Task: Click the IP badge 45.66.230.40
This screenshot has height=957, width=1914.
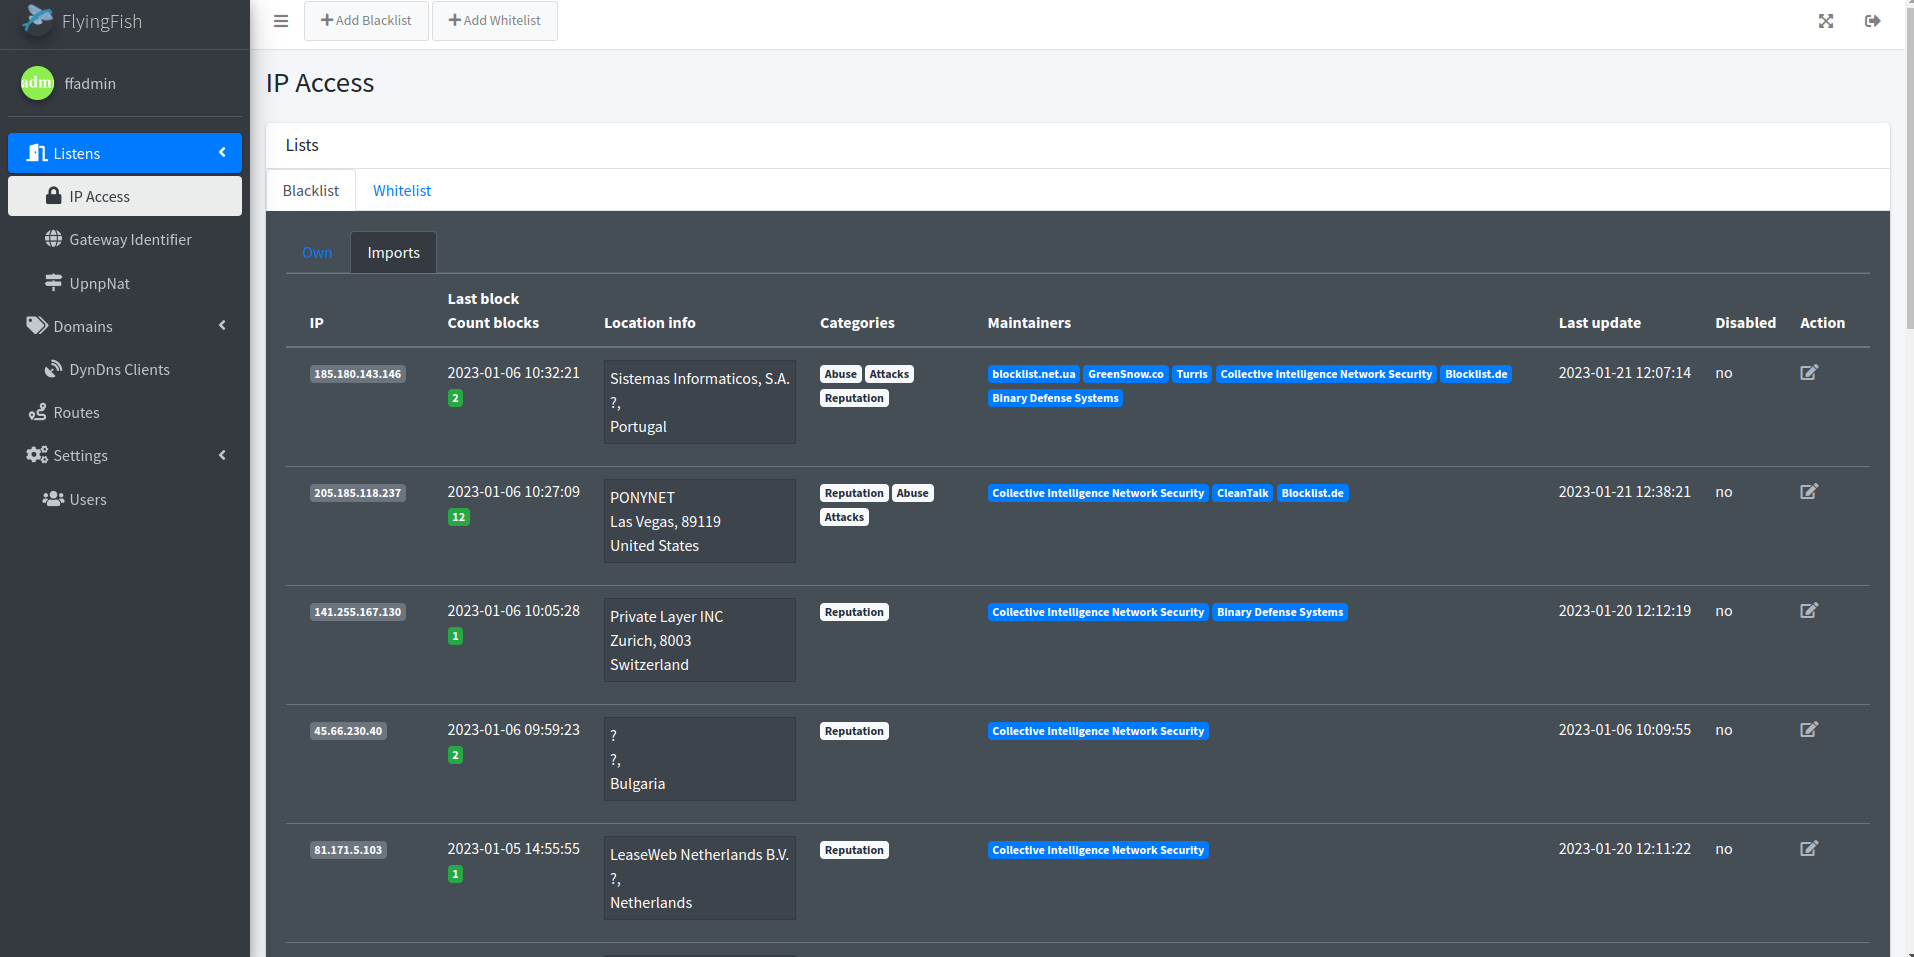Action: click(348, 731)
